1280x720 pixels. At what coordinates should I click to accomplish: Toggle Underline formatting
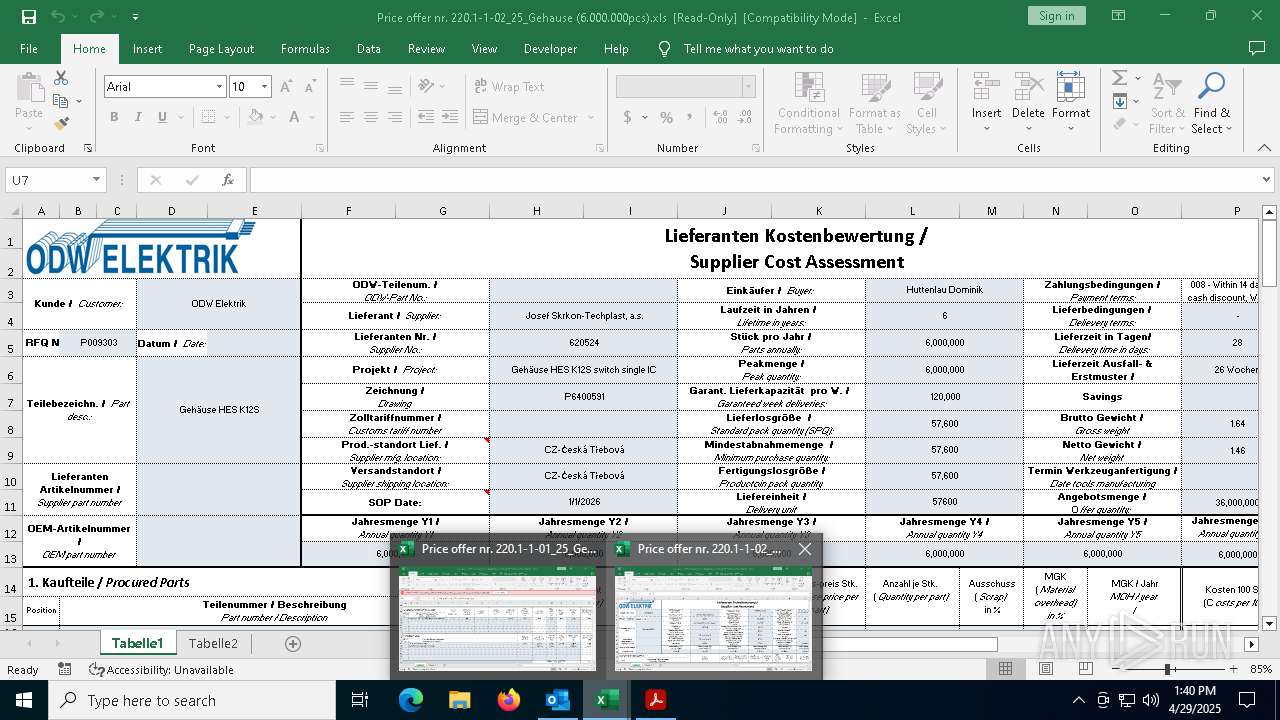(162, 117)
